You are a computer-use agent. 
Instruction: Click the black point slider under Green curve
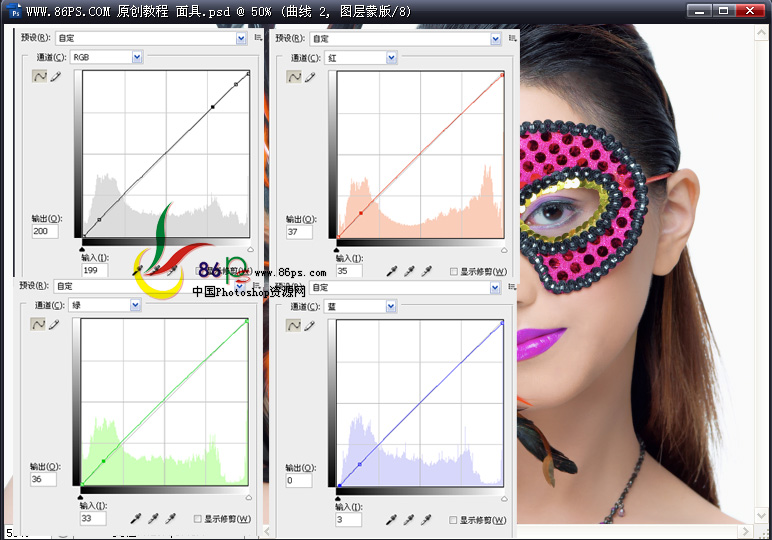[x=81, y=497]
